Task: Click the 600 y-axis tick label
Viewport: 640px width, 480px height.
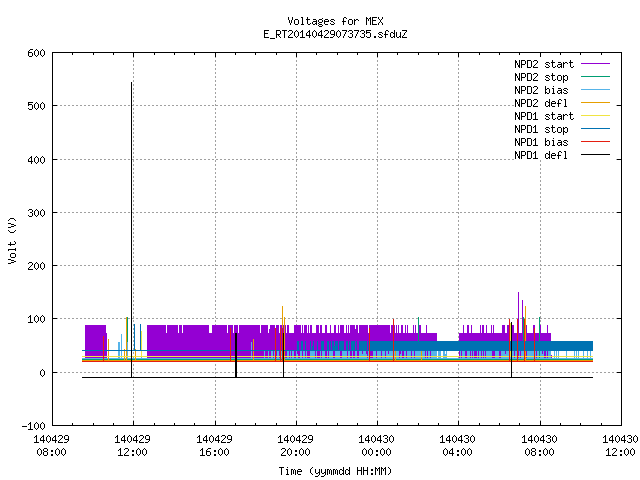Action: click(36, 53)
